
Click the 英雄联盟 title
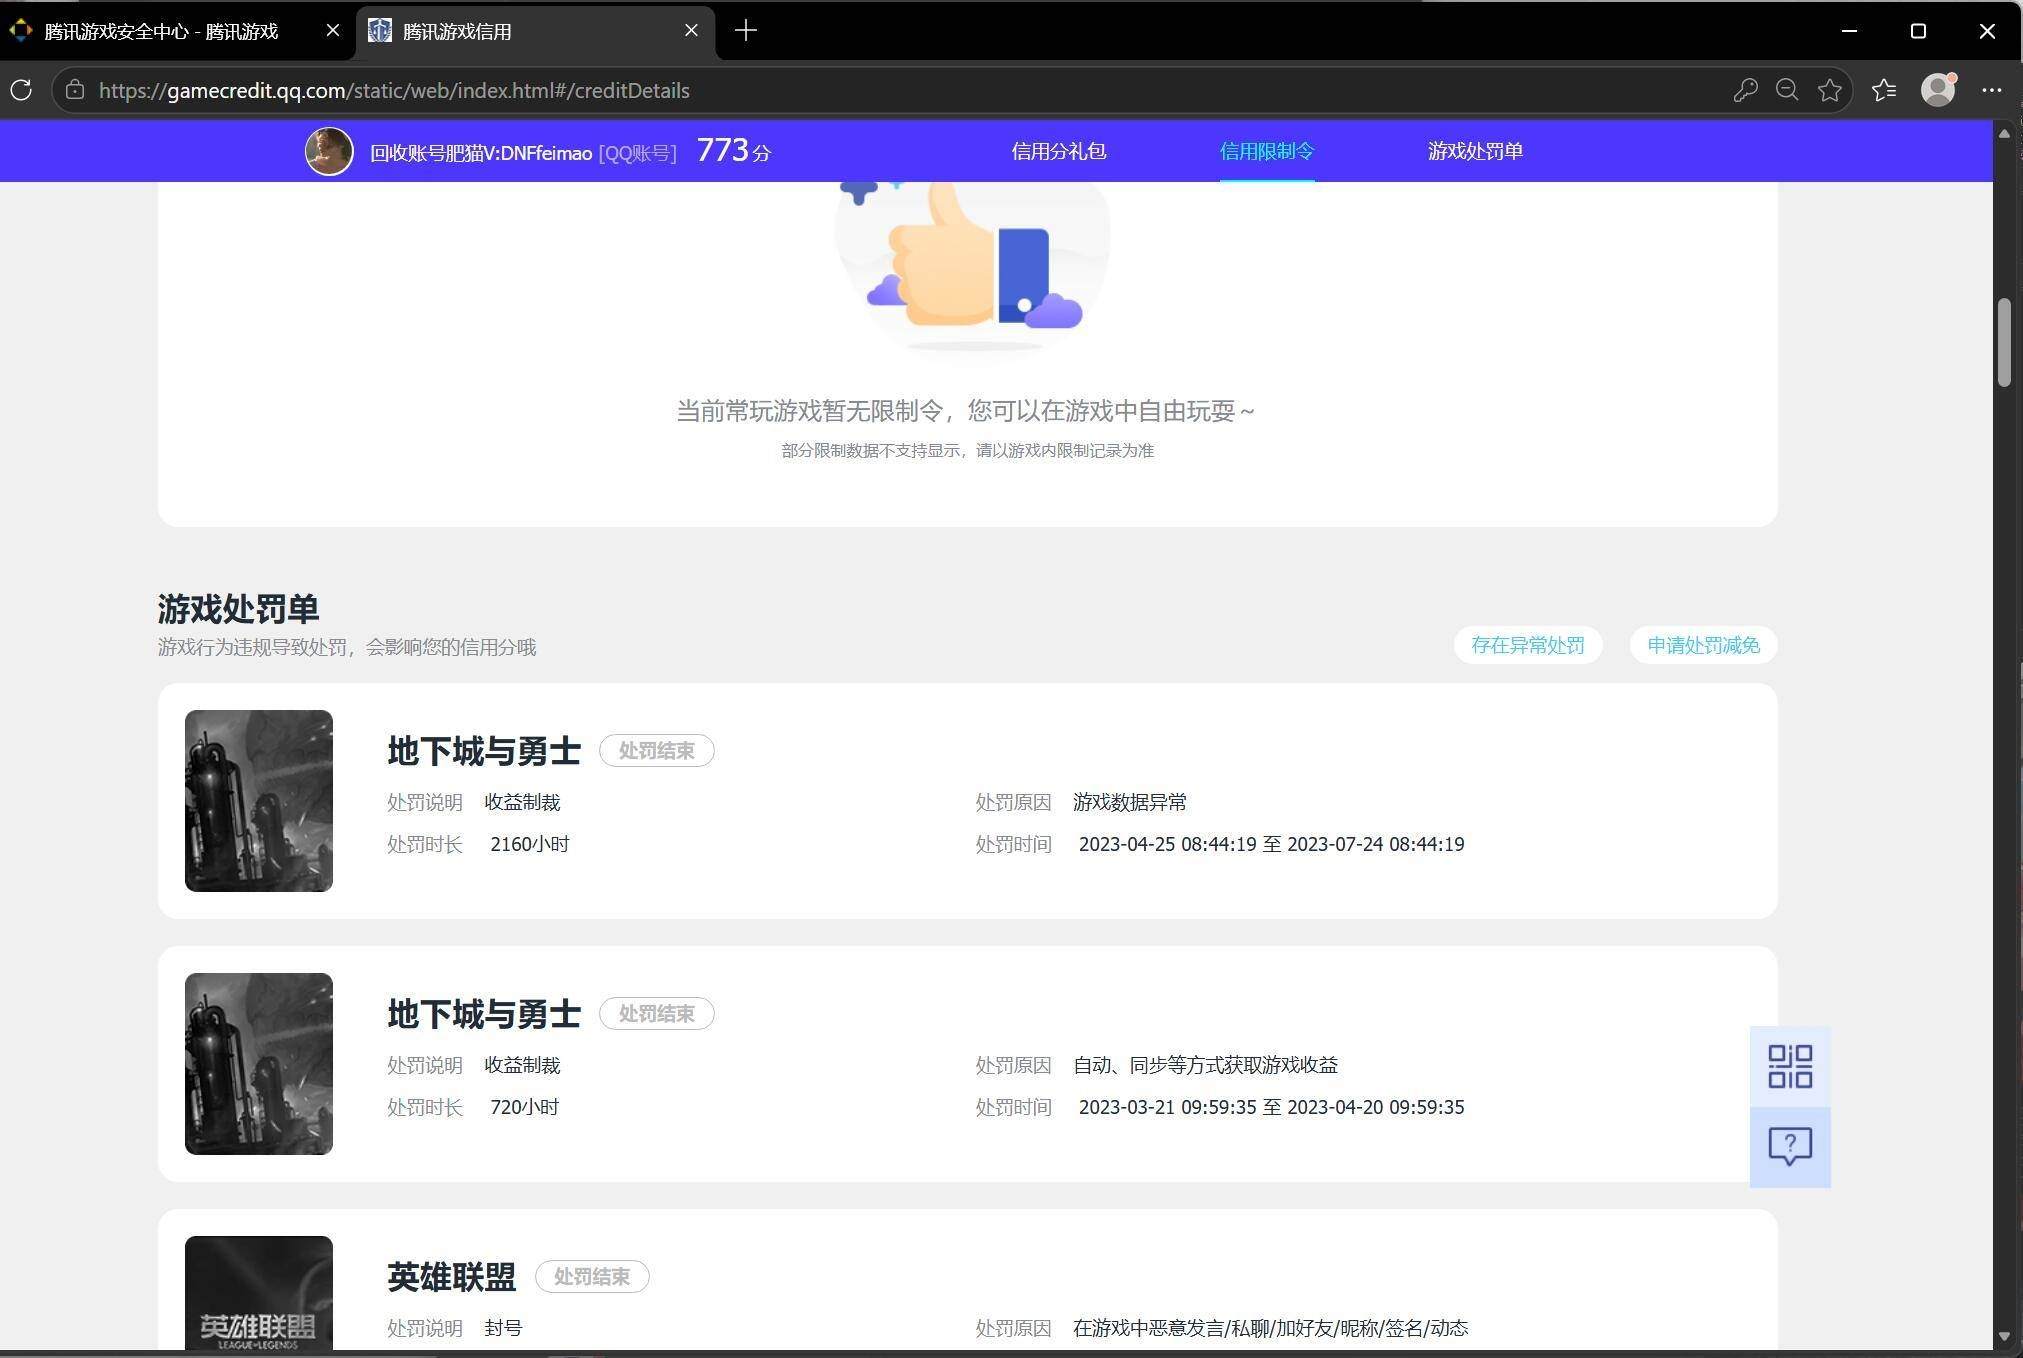pos(452,1277)
